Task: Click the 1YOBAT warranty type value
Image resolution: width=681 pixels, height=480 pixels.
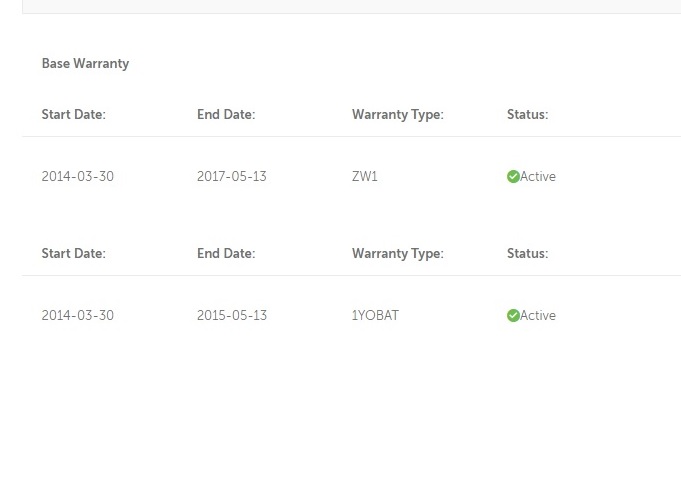Action: [x=375, y=316]
